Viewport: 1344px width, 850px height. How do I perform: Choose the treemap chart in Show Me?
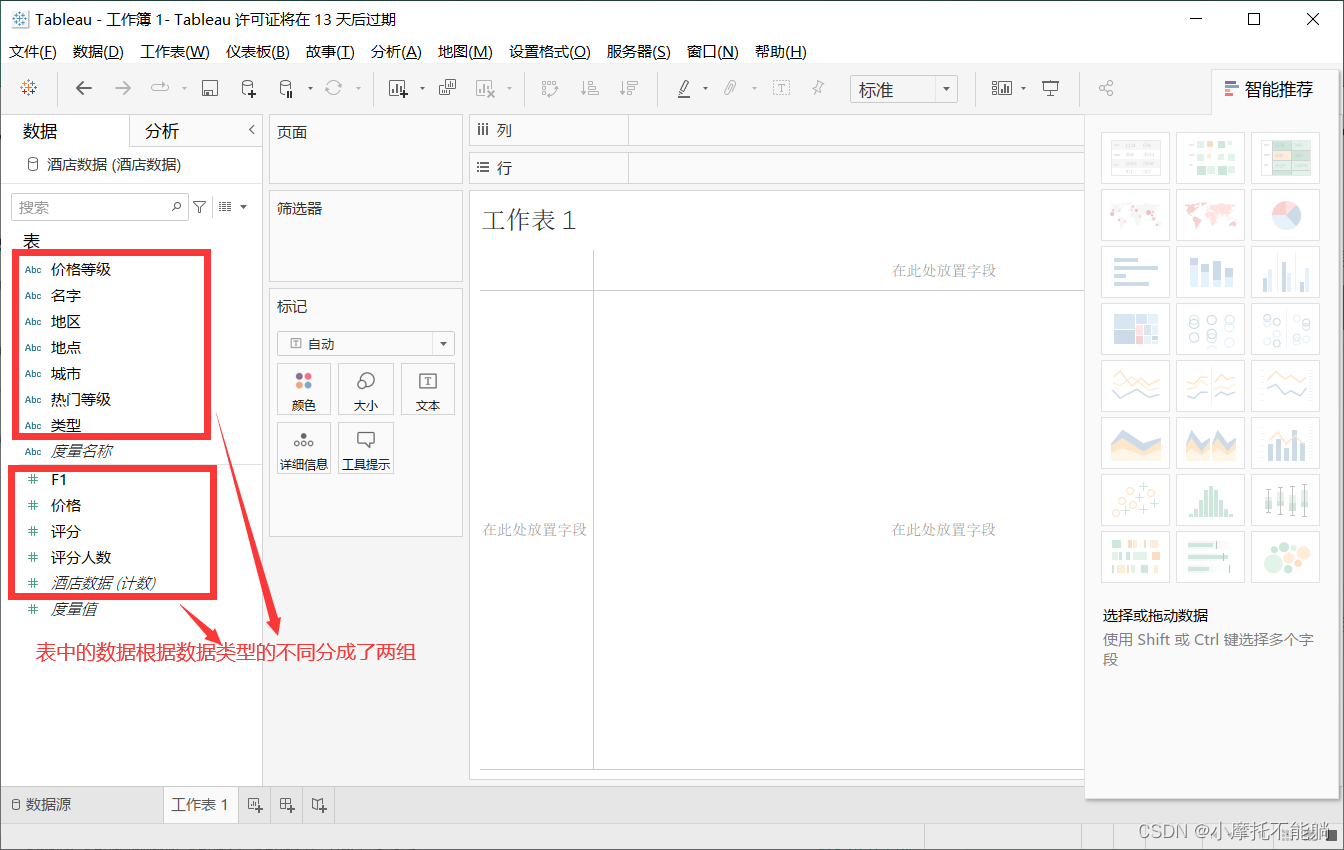coord(1135,329)
